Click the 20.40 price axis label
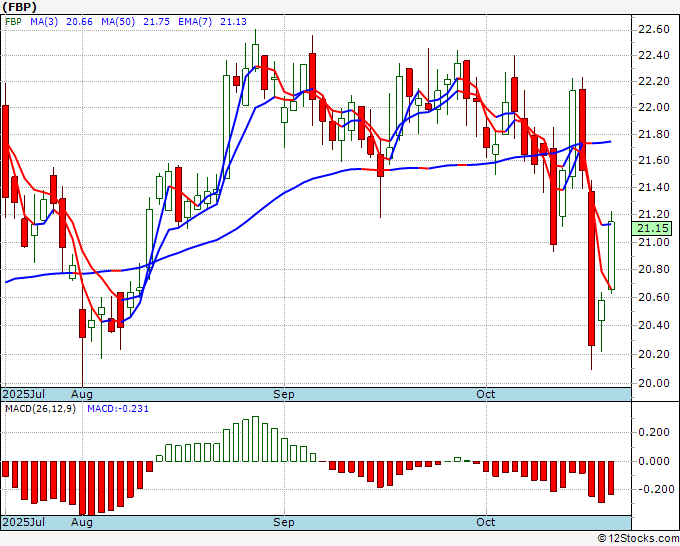680x546 pixels. [654, 325]
